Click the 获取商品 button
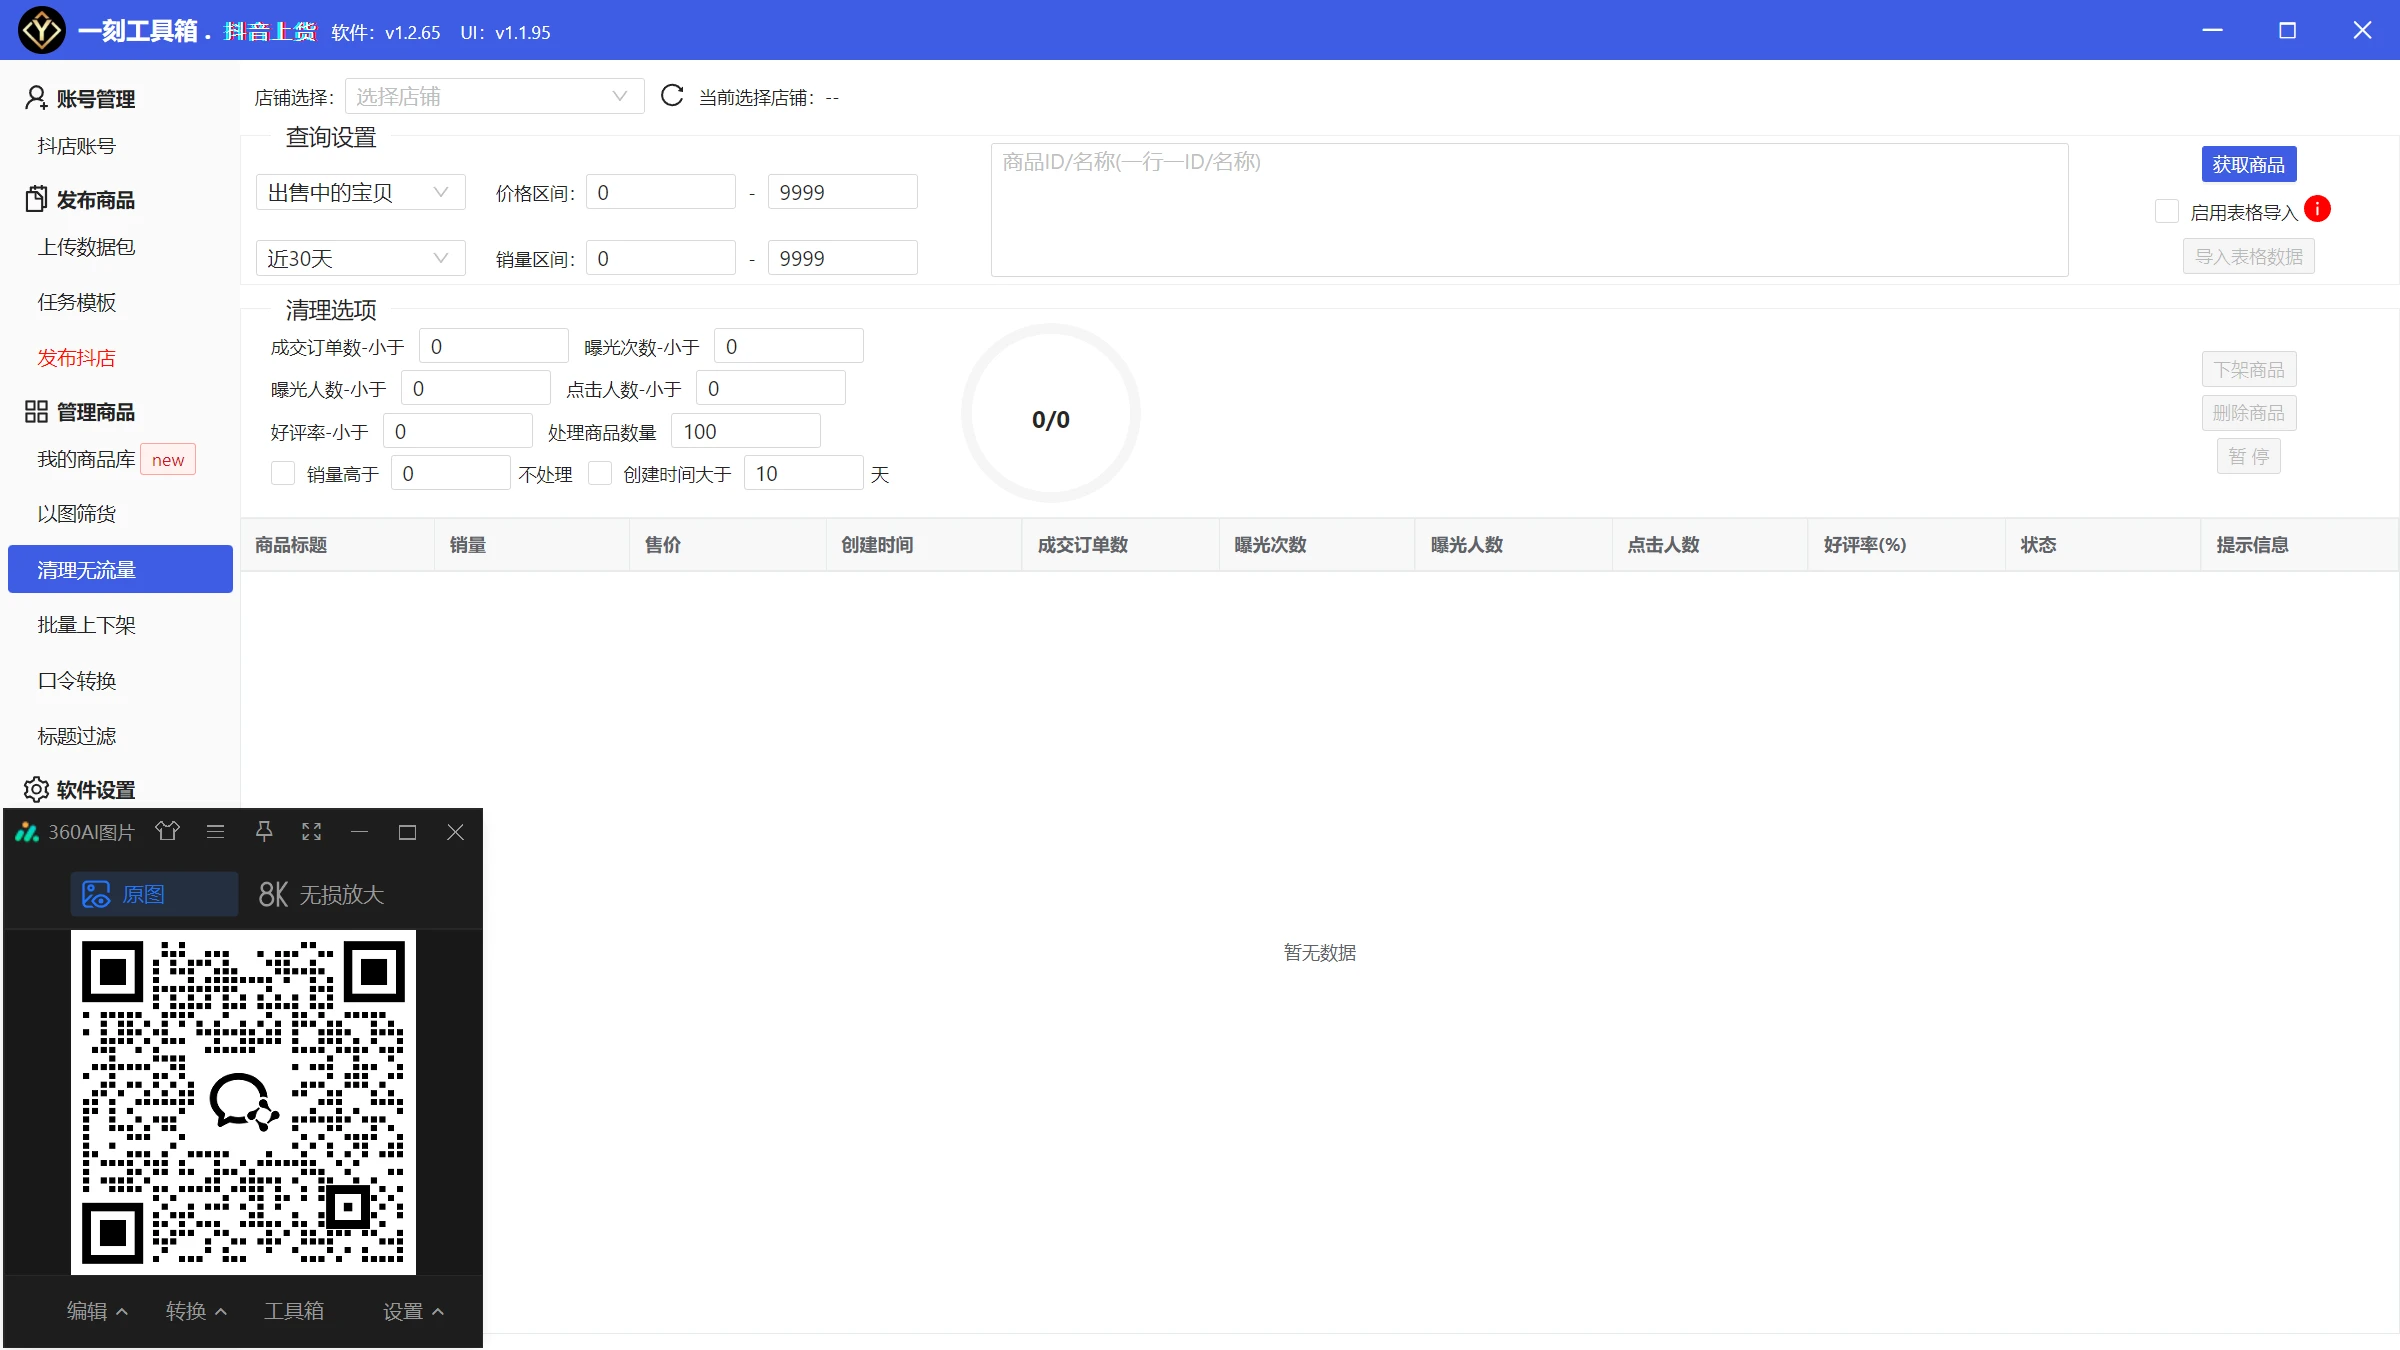The height and width of the screenshot is (1350, 2400). point(2249,164)
